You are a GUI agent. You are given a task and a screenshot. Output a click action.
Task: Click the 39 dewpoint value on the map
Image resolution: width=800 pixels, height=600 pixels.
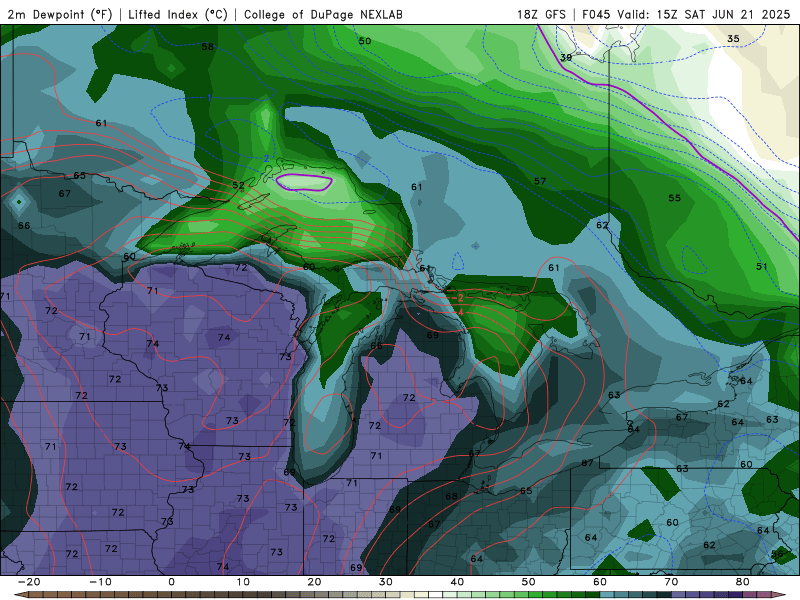[566, 58]
